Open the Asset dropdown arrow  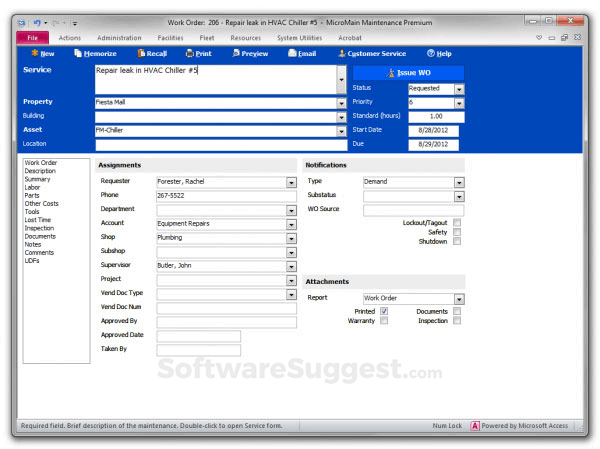pyautogui.click(x=341, y=131)
